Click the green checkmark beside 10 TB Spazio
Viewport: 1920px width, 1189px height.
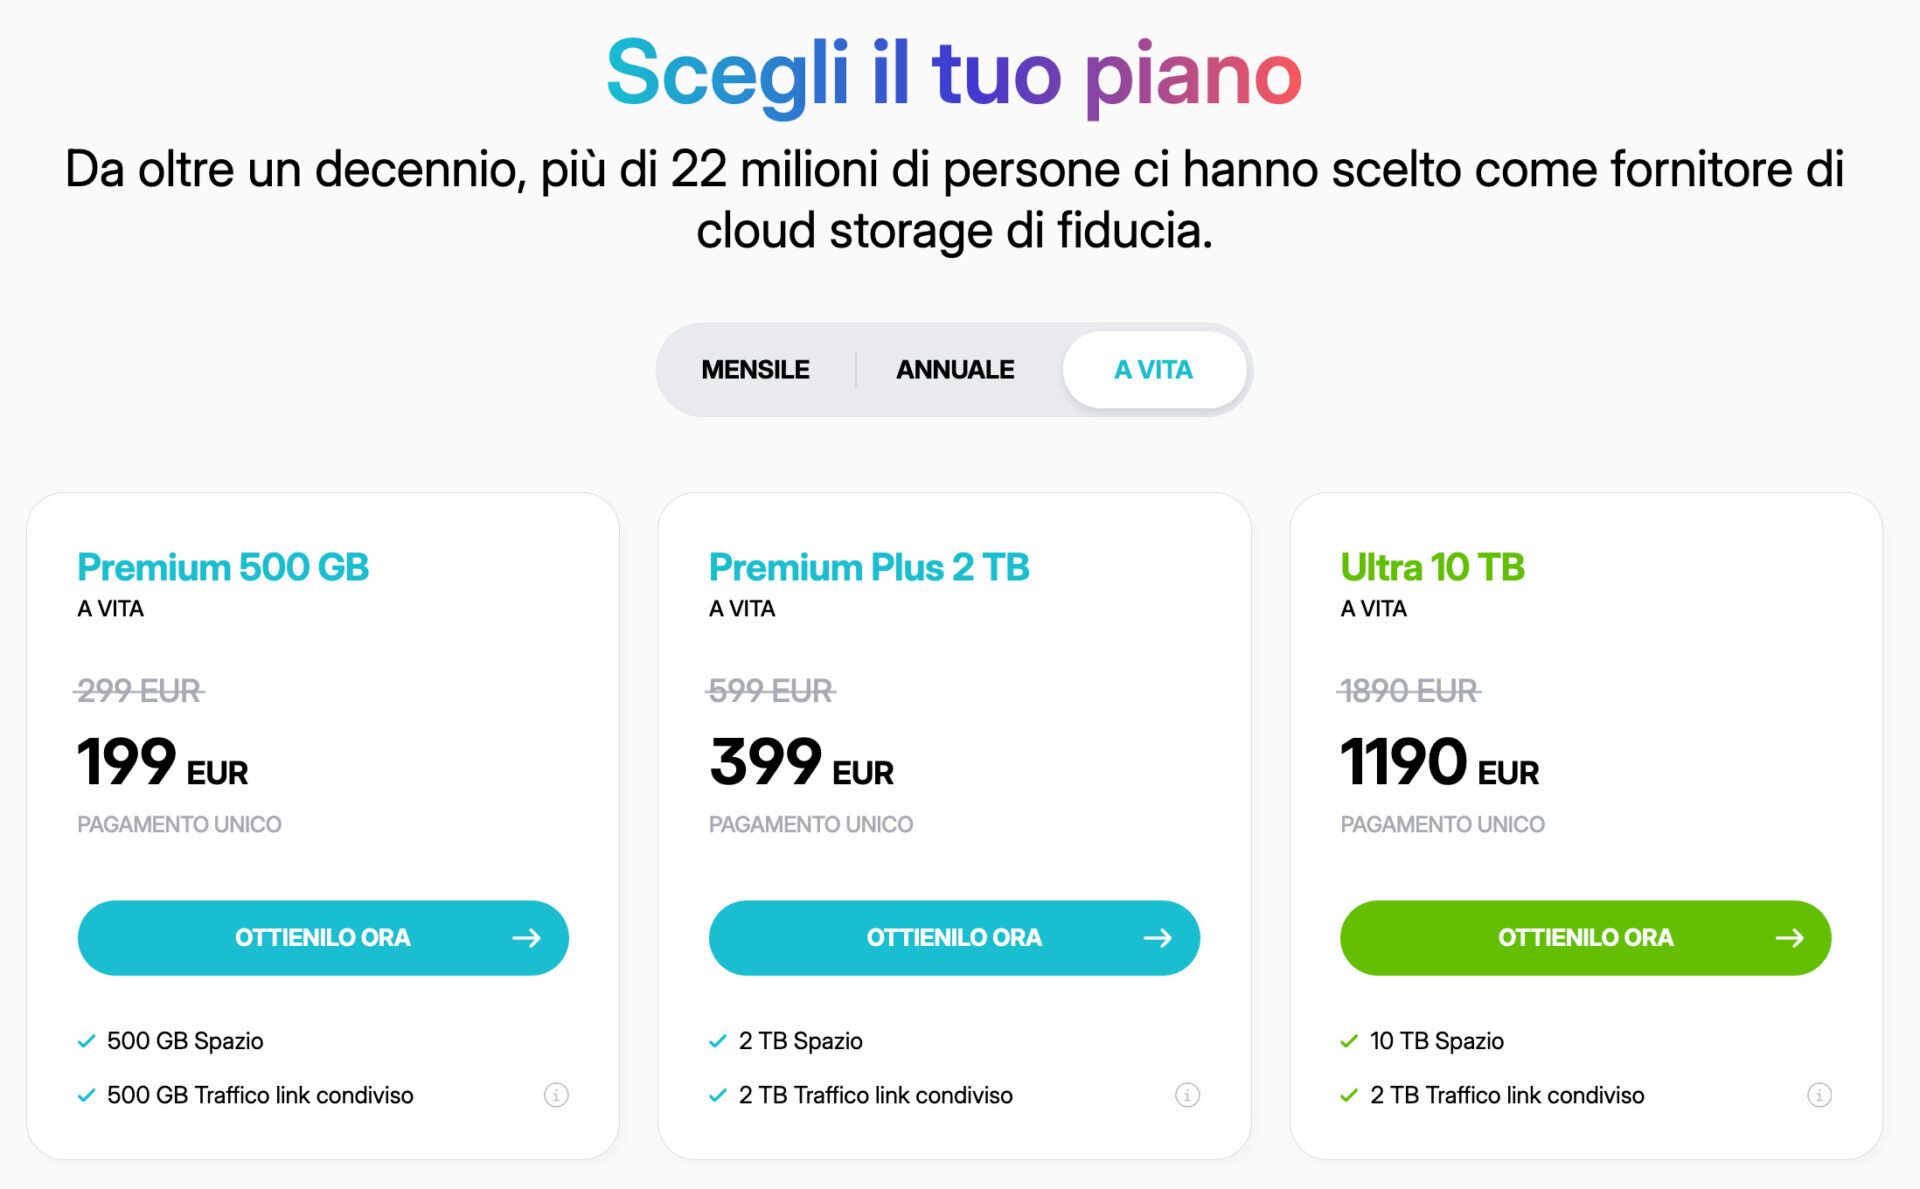point(1350,1040)
